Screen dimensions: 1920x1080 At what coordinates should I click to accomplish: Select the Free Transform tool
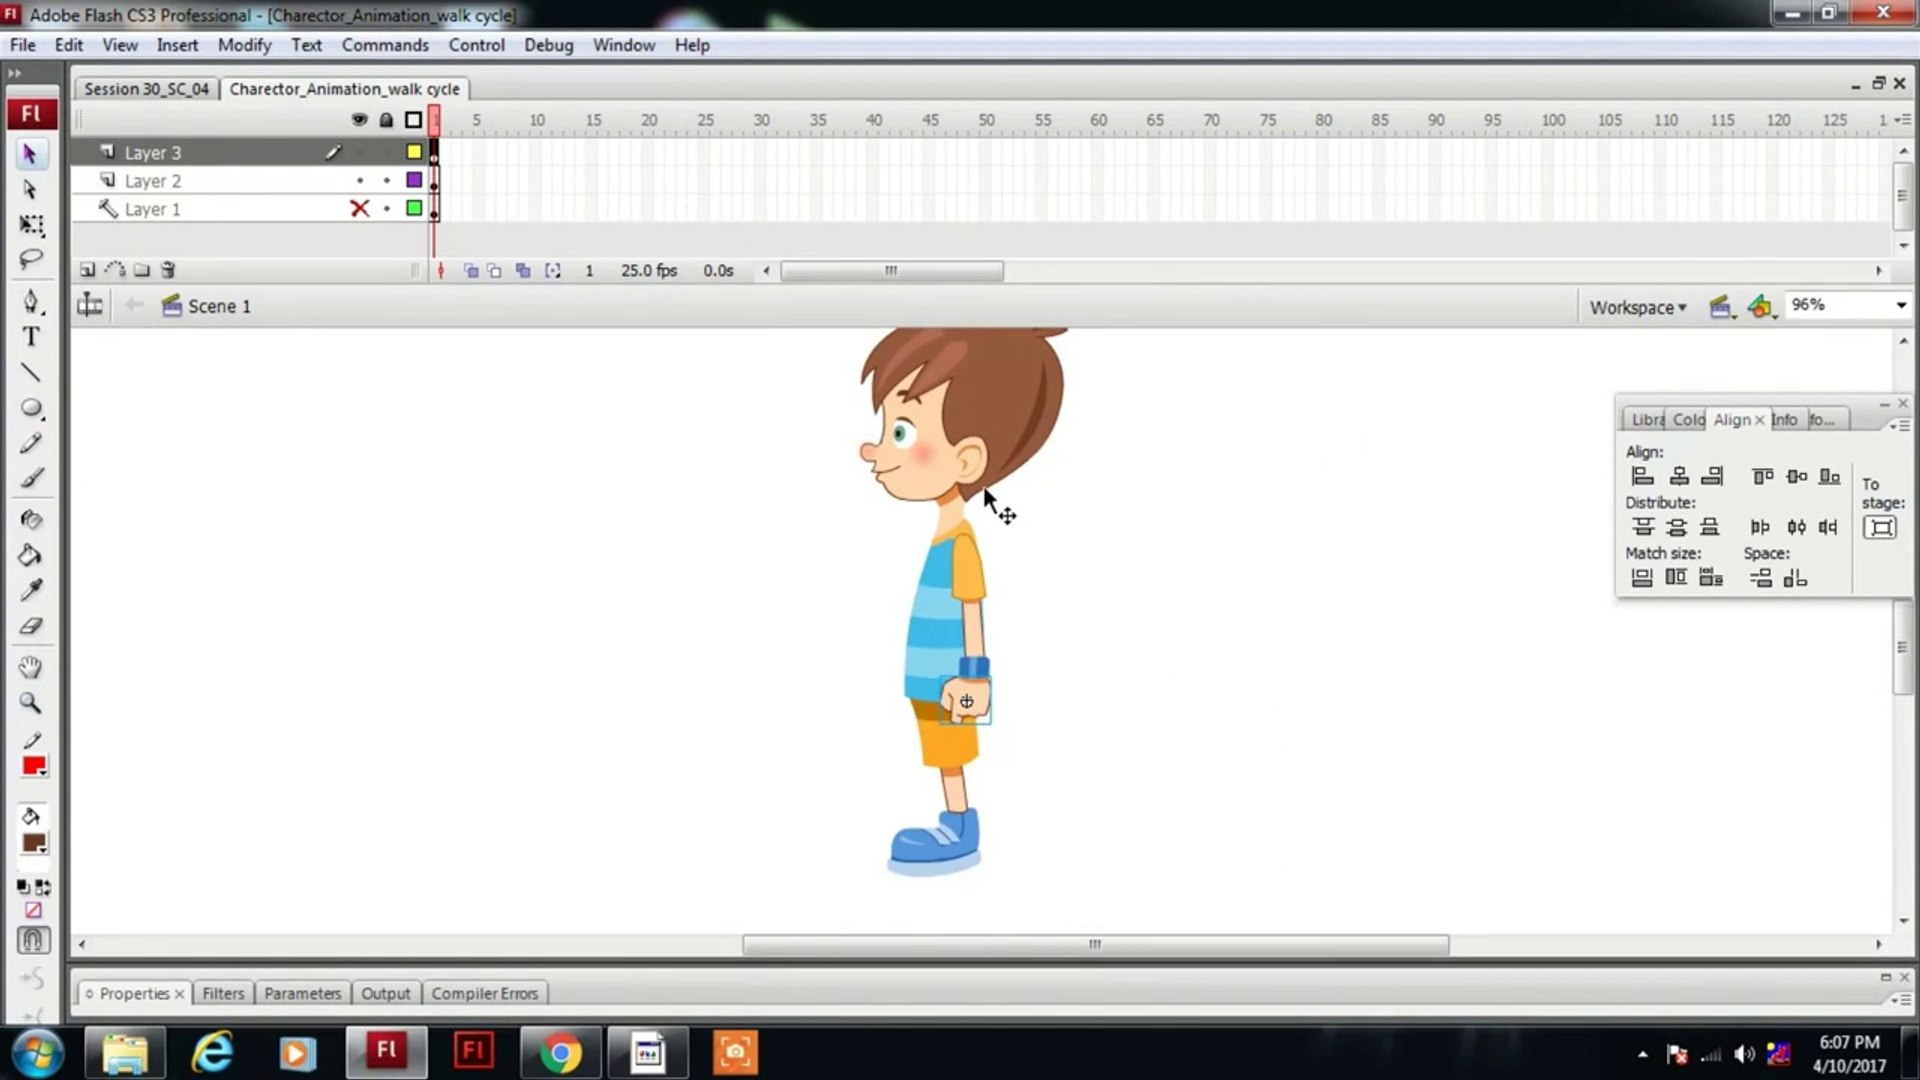pyautogui.click(x=31, y=225)
